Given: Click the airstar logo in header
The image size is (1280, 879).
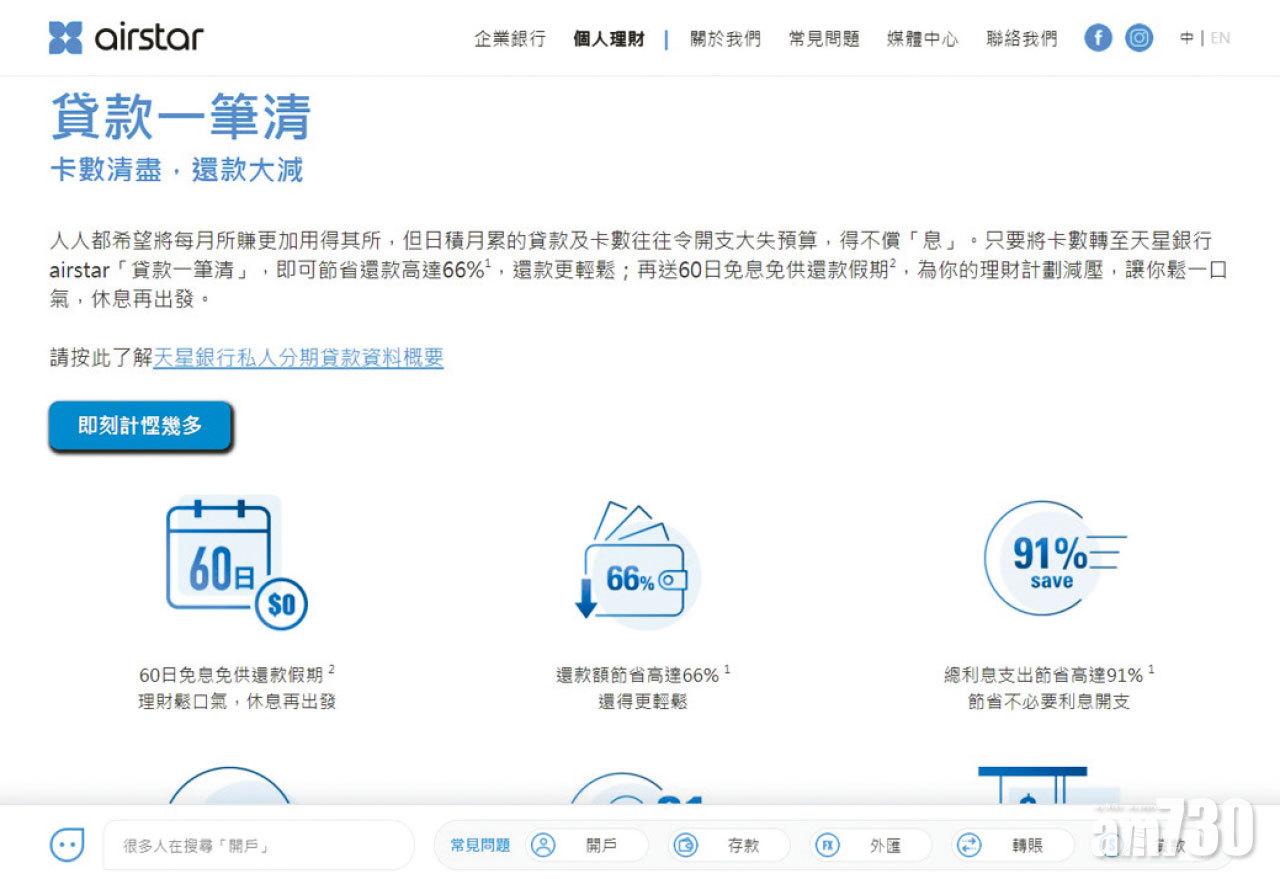Looking at the screenshot, I should (126, 38).
